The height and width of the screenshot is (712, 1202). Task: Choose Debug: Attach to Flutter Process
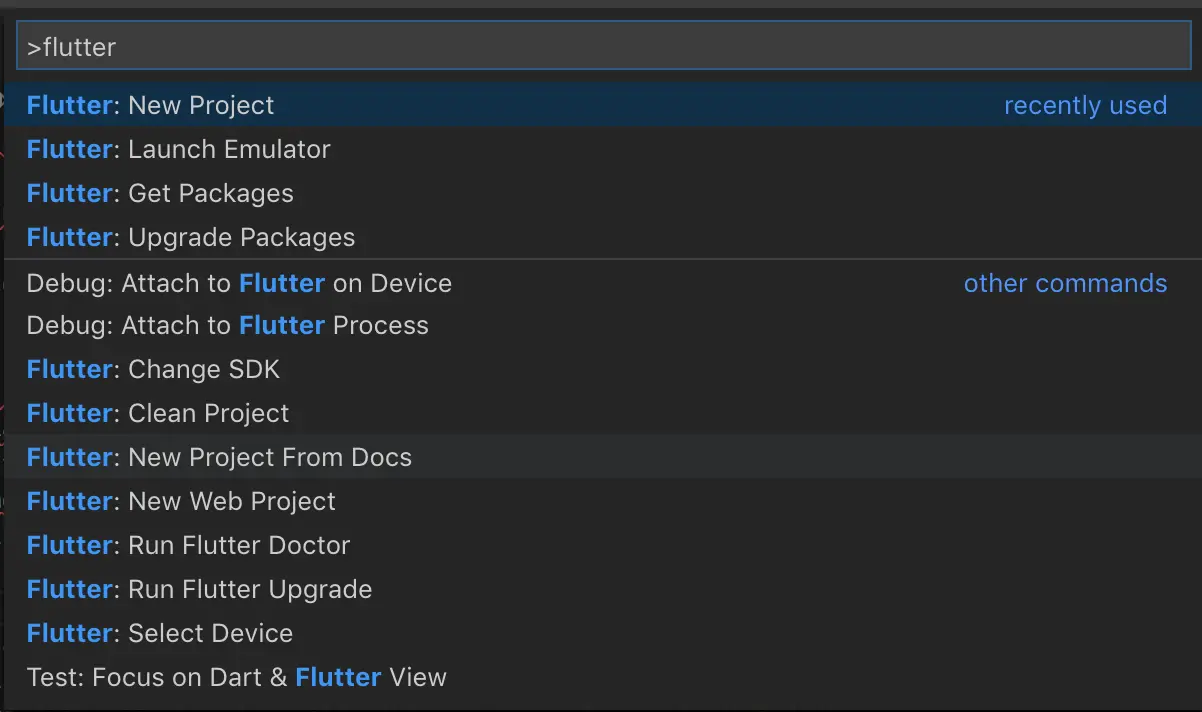227,325
